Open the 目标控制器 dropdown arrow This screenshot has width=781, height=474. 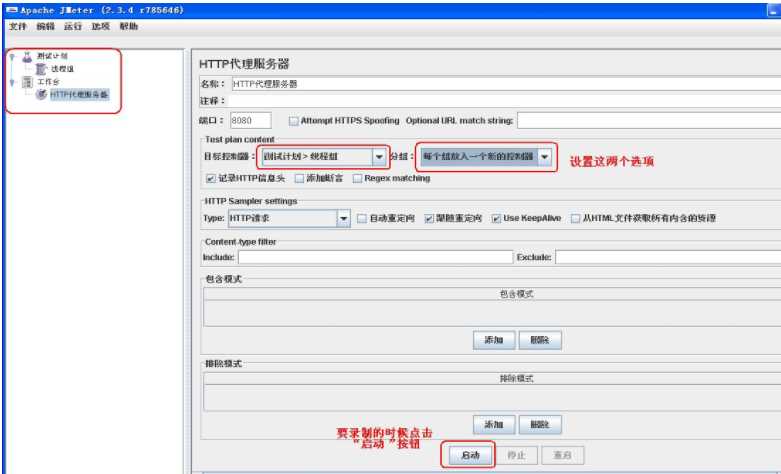[379, 157]
